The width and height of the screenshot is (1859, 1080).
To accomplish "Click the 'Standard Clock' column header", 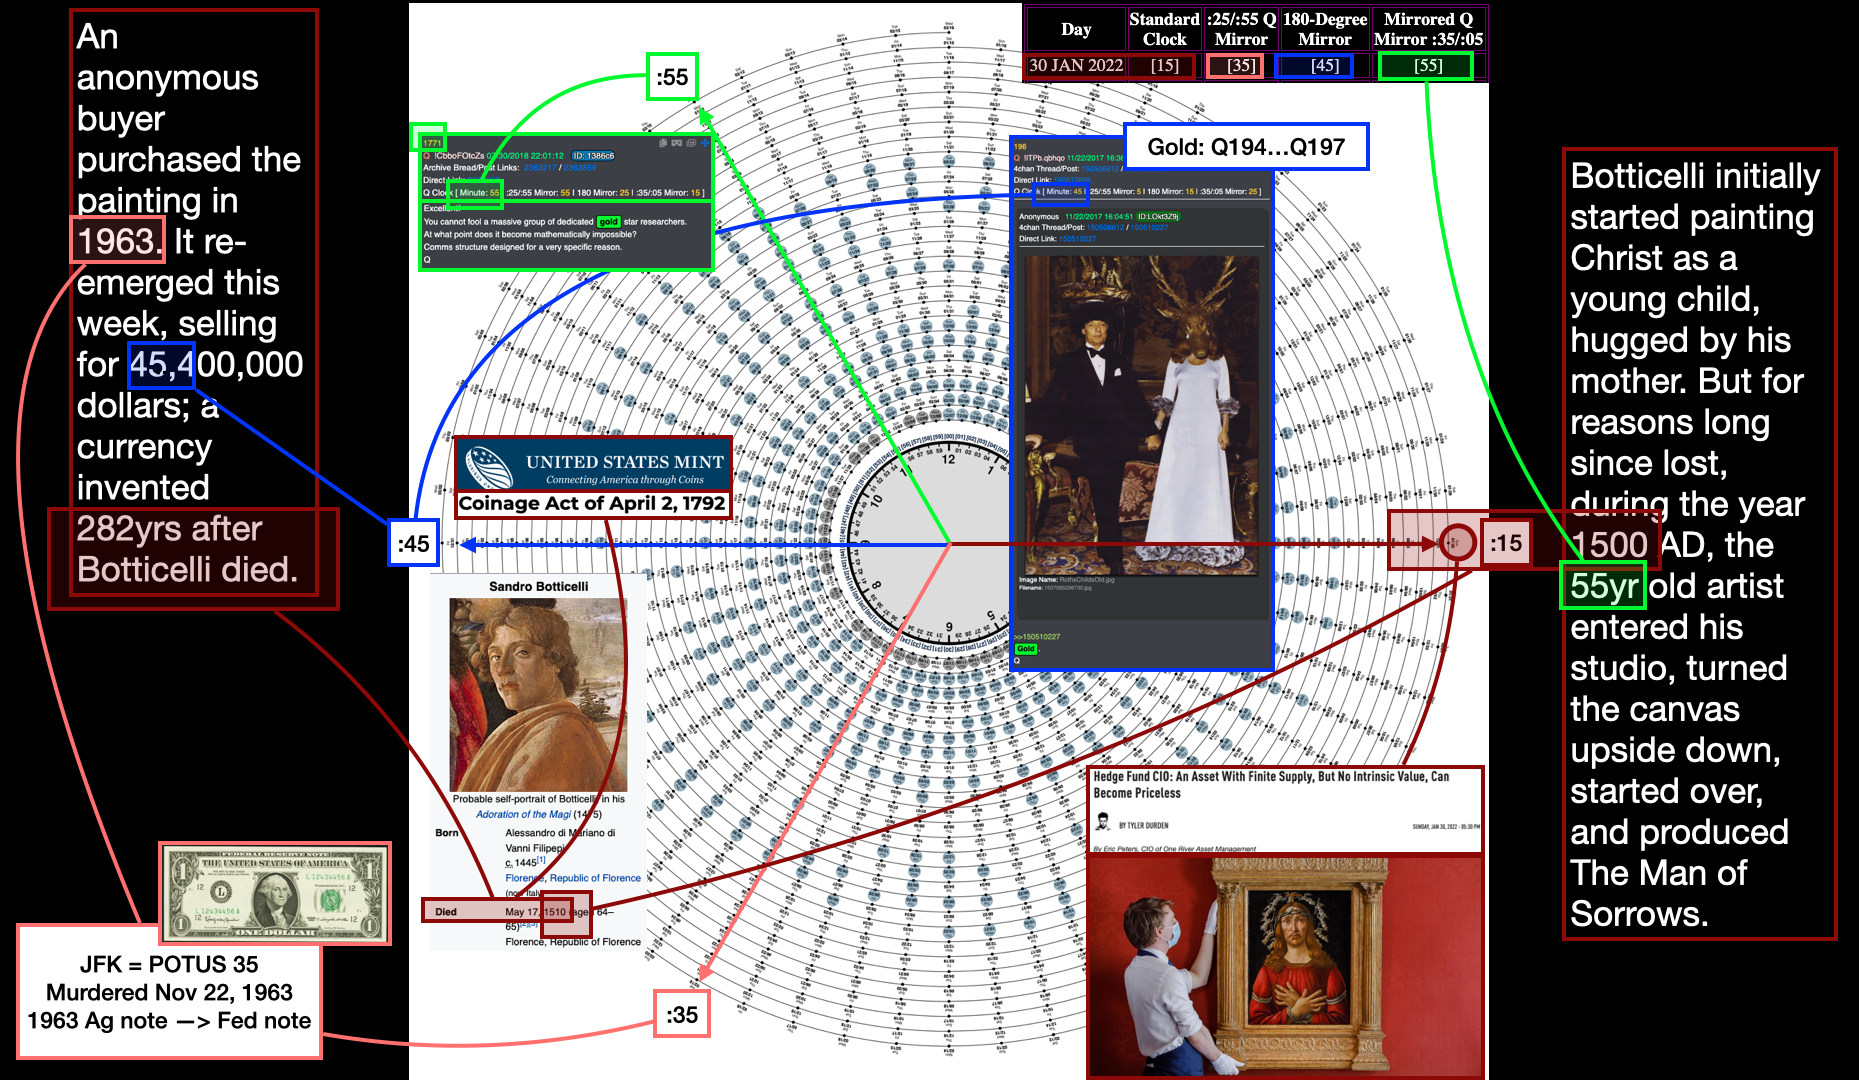I will coord(1164,29).
